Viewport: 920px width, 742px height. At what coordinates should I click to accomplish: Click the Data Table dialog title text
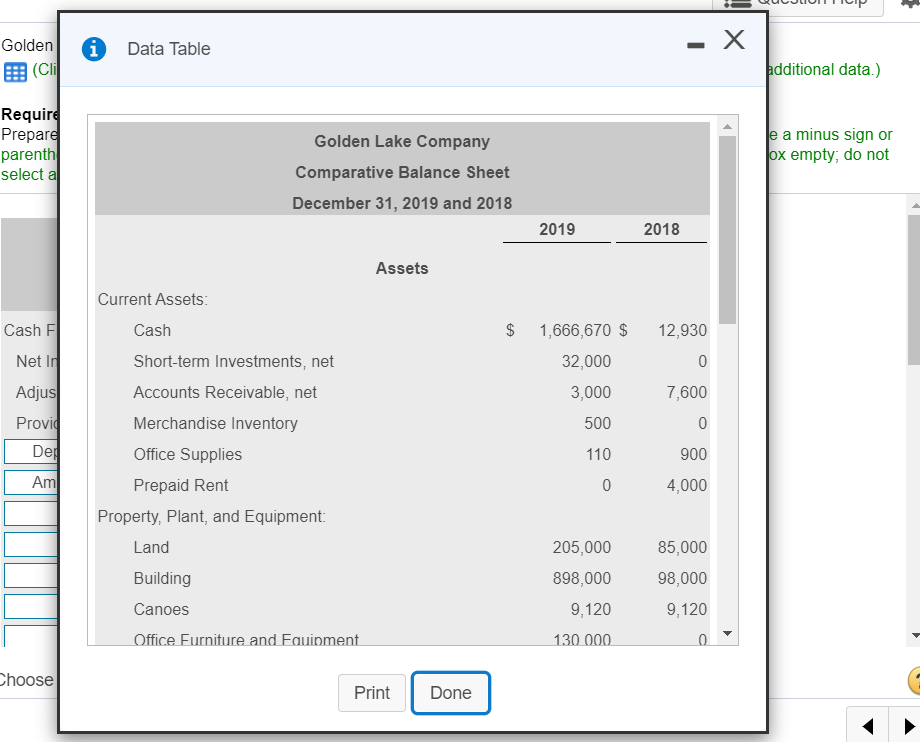[169, 49]
